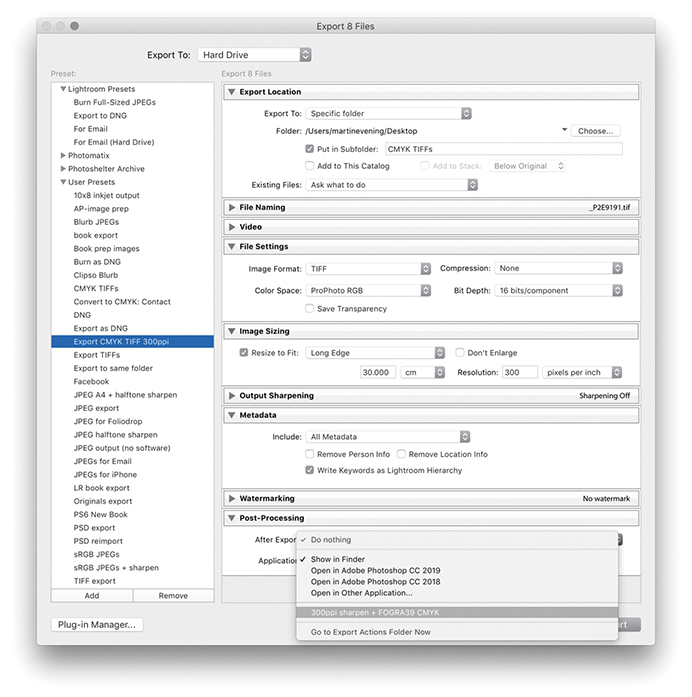Enable Remove Person Info checkbox

click(310, 454)
